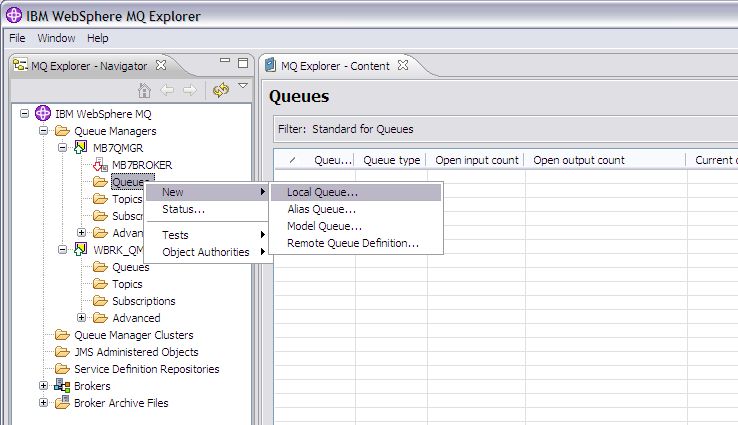Sort by the Open output count column

(x=606, y=160)
